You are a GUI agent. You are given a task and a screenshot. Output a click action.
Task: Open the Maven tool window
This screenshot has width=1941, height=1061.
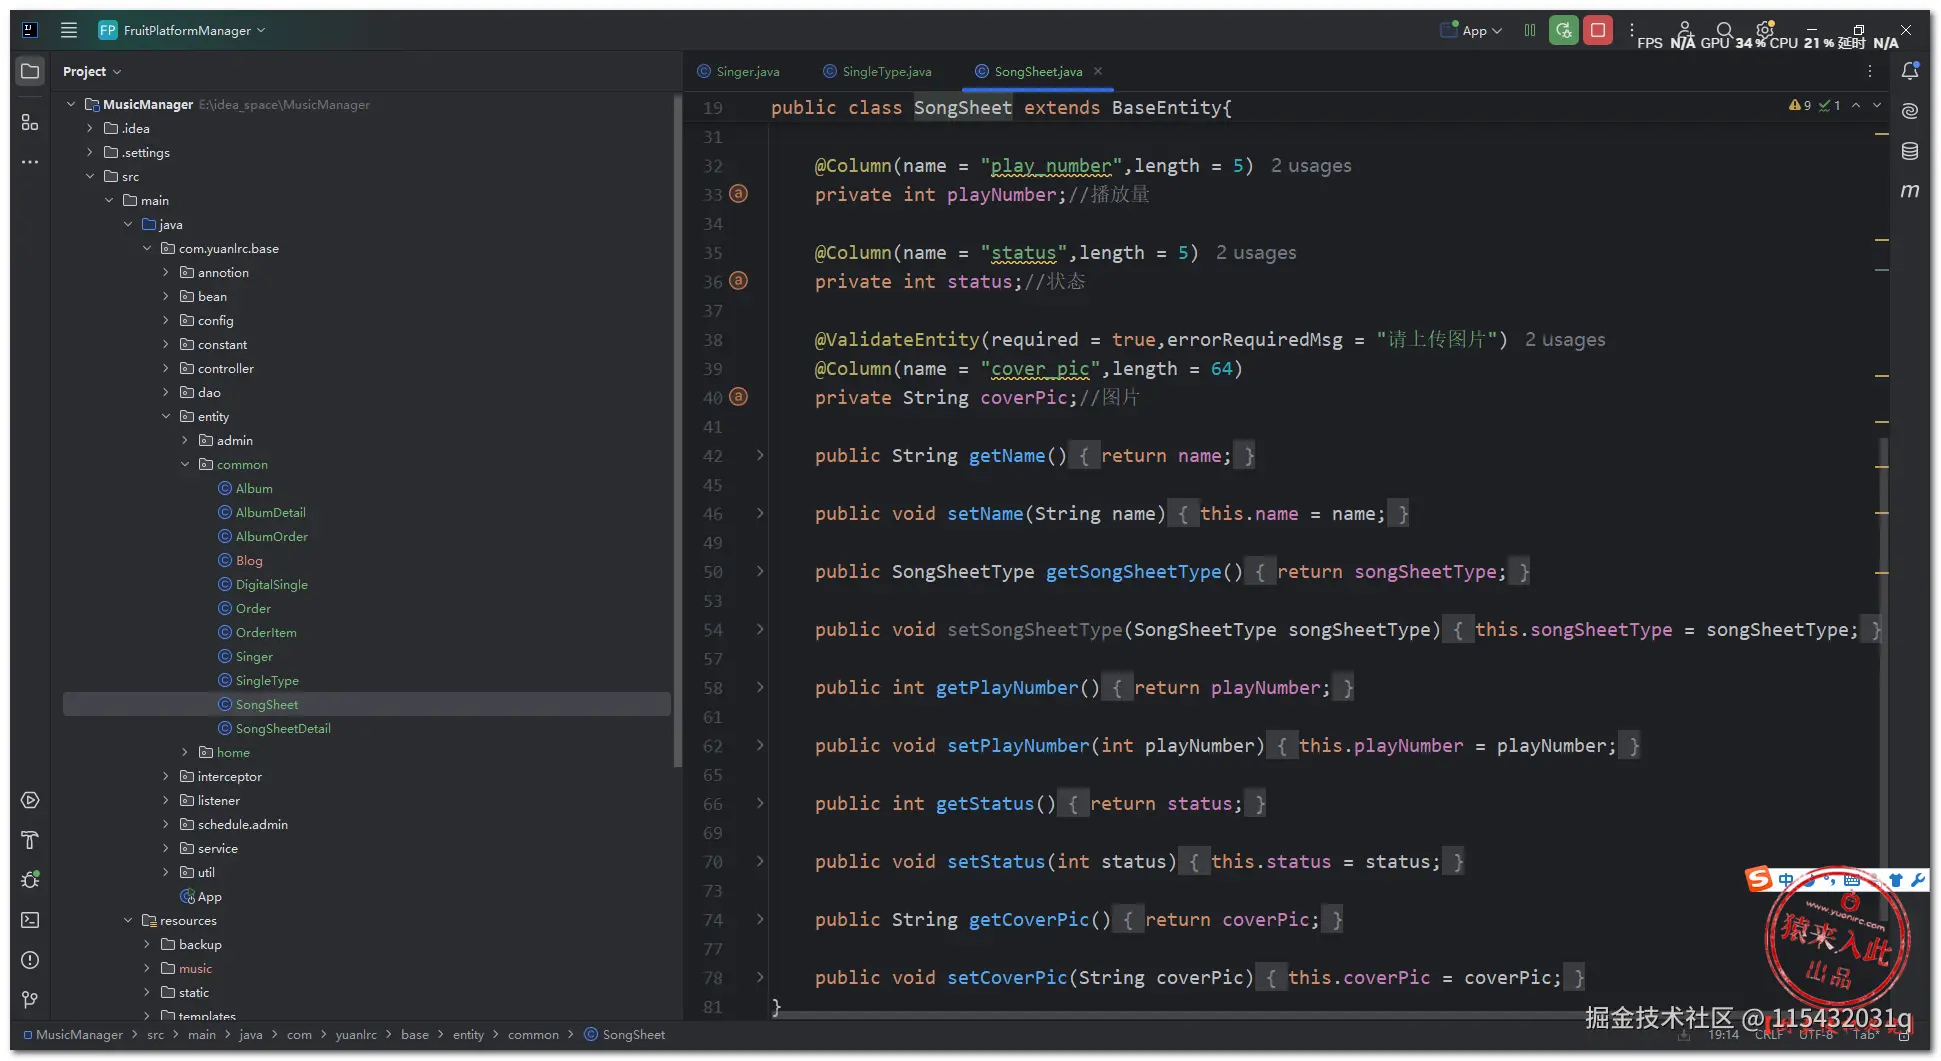pyautogui.click(x=1910, y=190)
